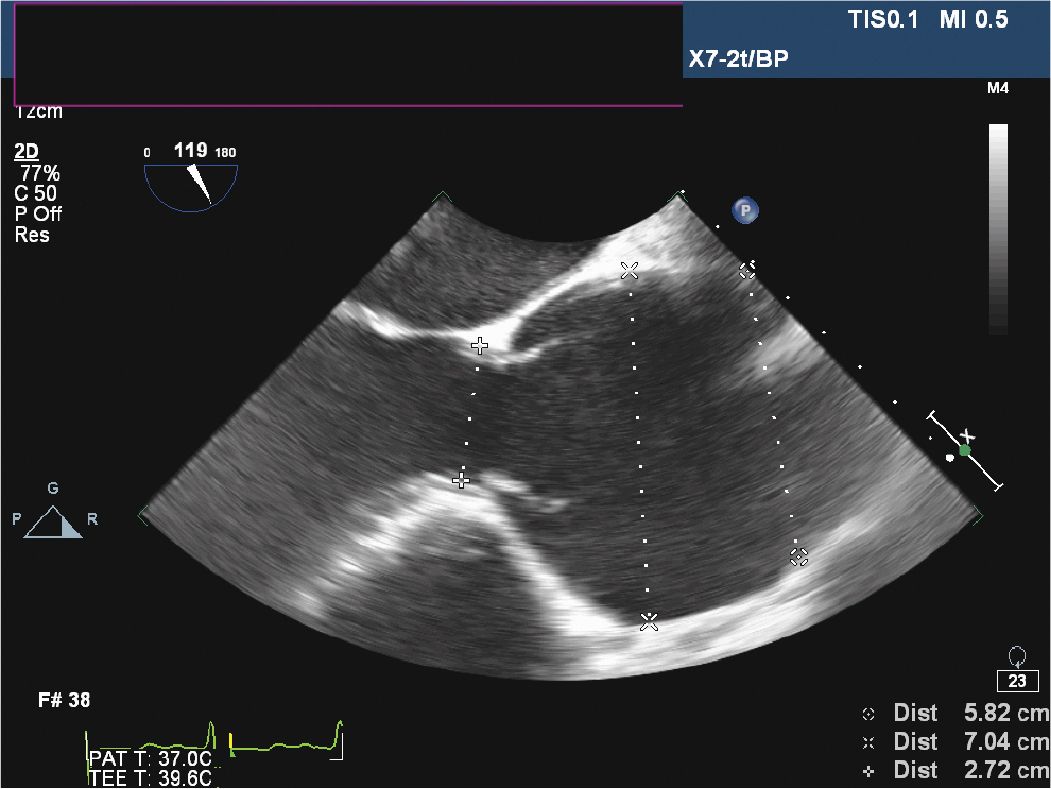This screenshot has height=789, width=1051.
Task: Click the M4 processing mode indicator
Action: [997, 88]
